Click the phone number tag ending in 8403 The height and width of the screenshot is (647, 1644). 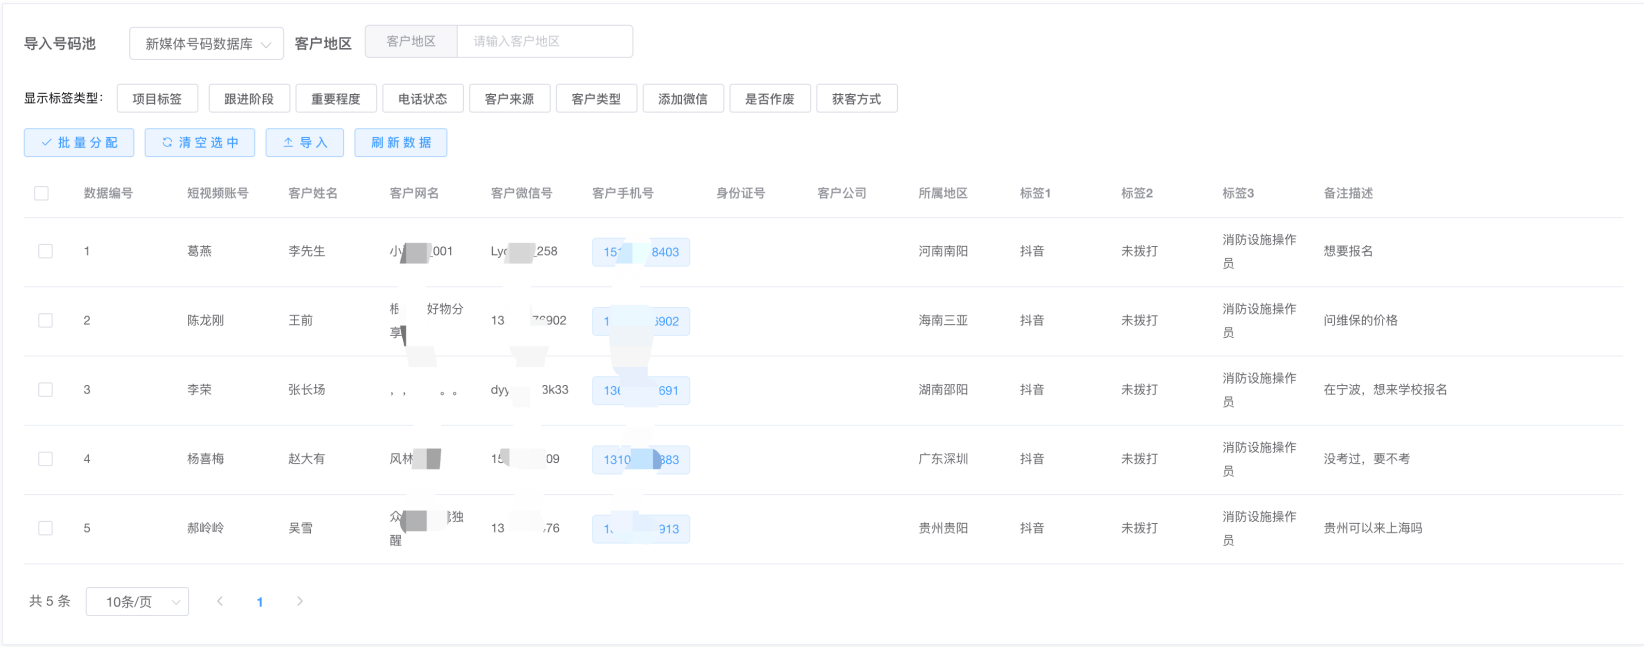tap(641, 252)
